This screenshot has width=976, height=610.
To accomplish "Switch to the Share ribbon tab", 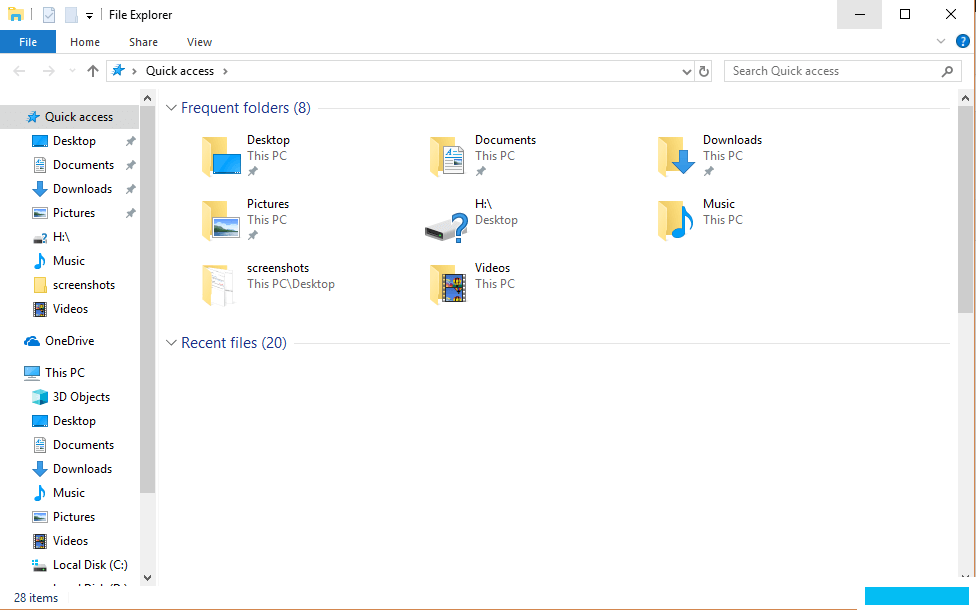I will pyautogui.click(x=143, y=42).
